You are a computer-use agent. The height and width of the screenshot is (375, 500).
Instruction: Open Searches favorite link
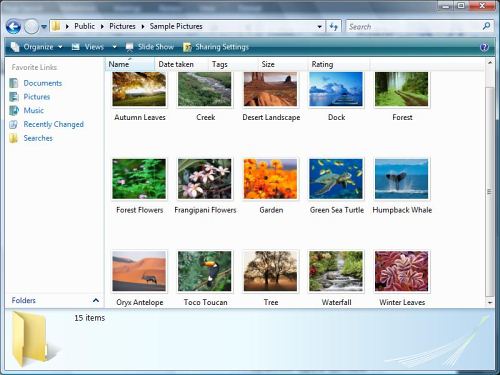38,138
